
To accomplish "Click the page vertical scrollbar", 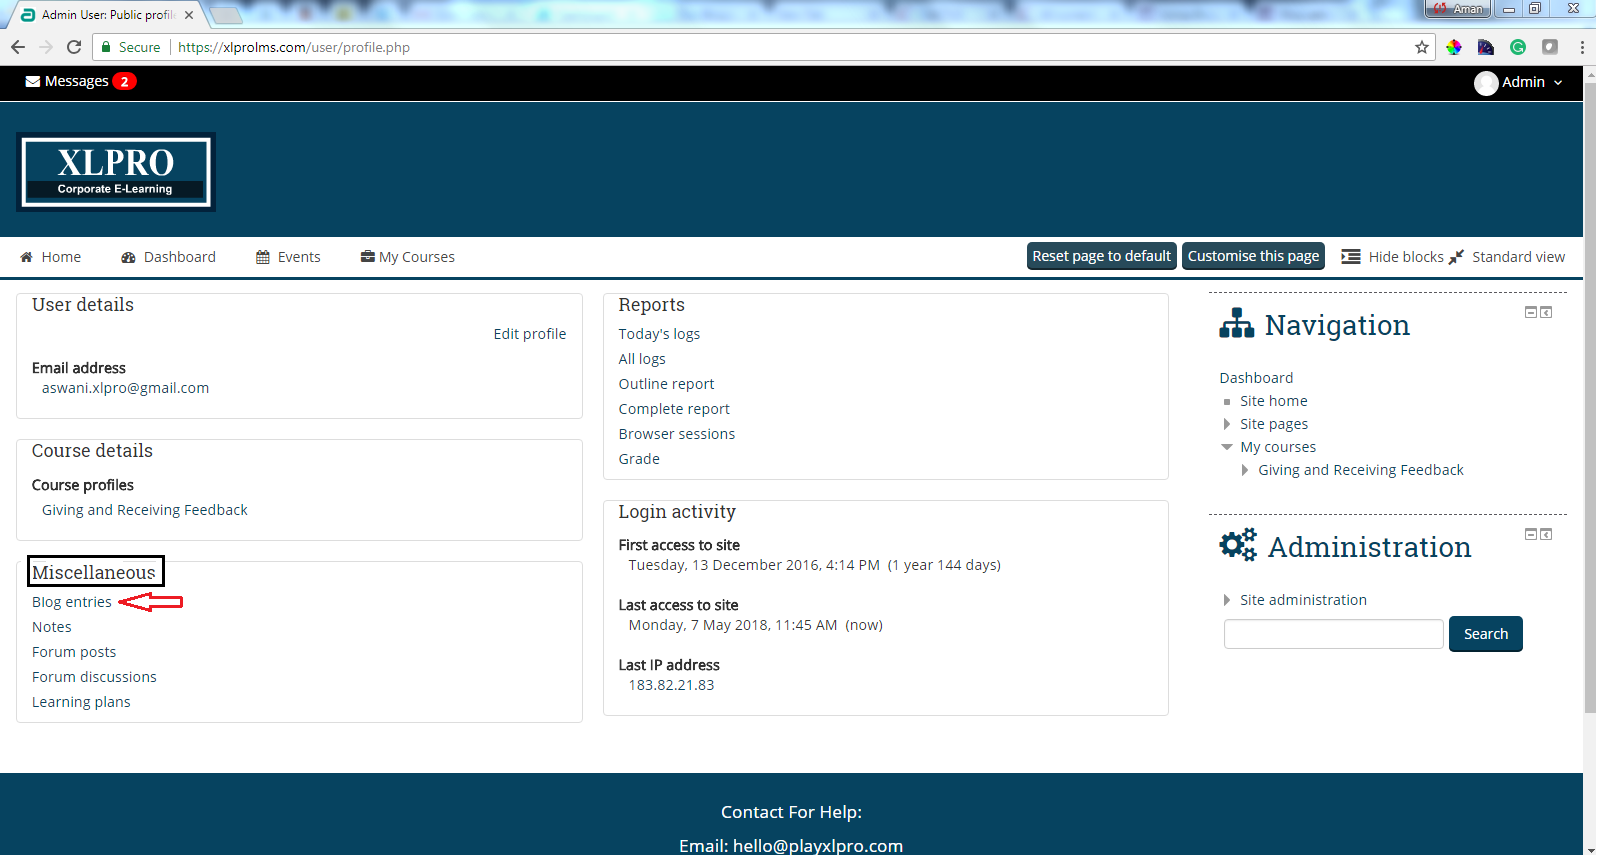I will point(1590,400).
